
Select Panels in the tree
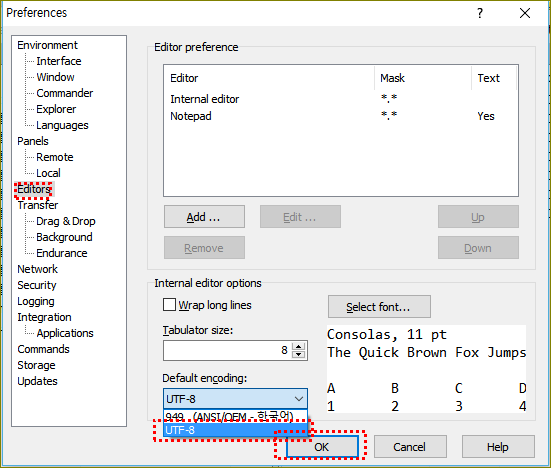point(33,141)
